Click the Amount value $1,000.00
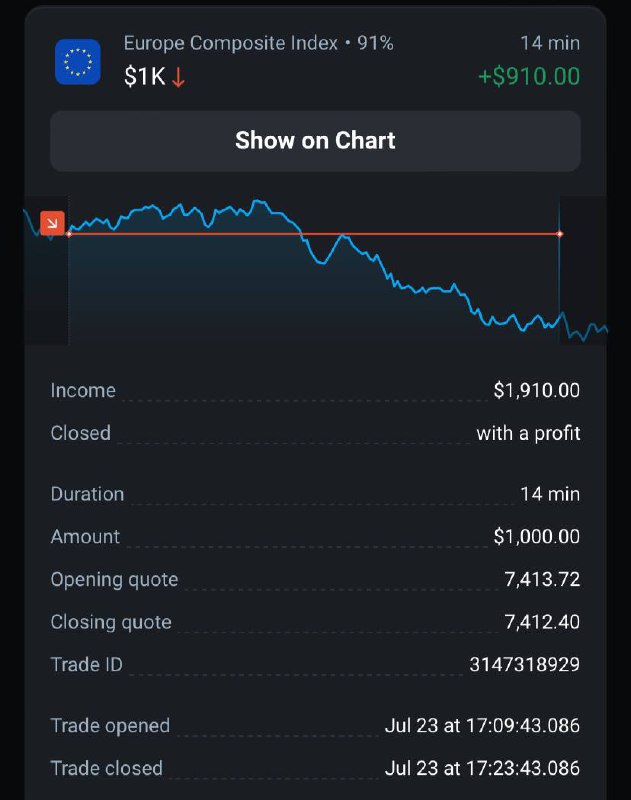 537,536
